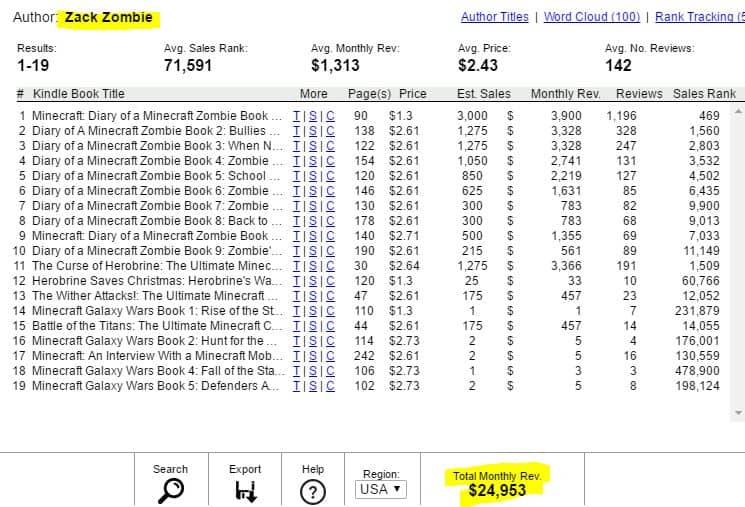Open the Author Titles link
745x507 pixels.
[x=495, y=17]
